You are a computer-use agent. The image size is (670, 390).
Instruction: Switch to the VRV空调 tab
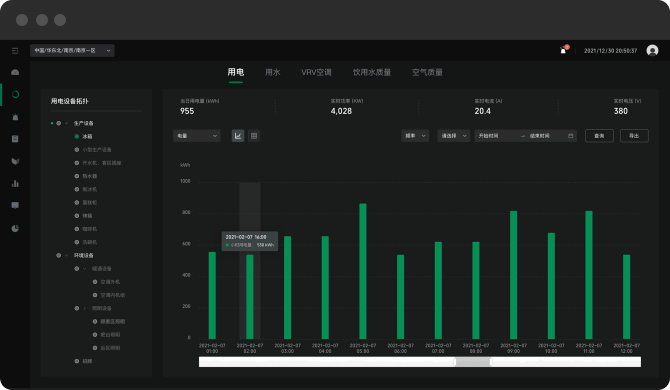point(316,72)
